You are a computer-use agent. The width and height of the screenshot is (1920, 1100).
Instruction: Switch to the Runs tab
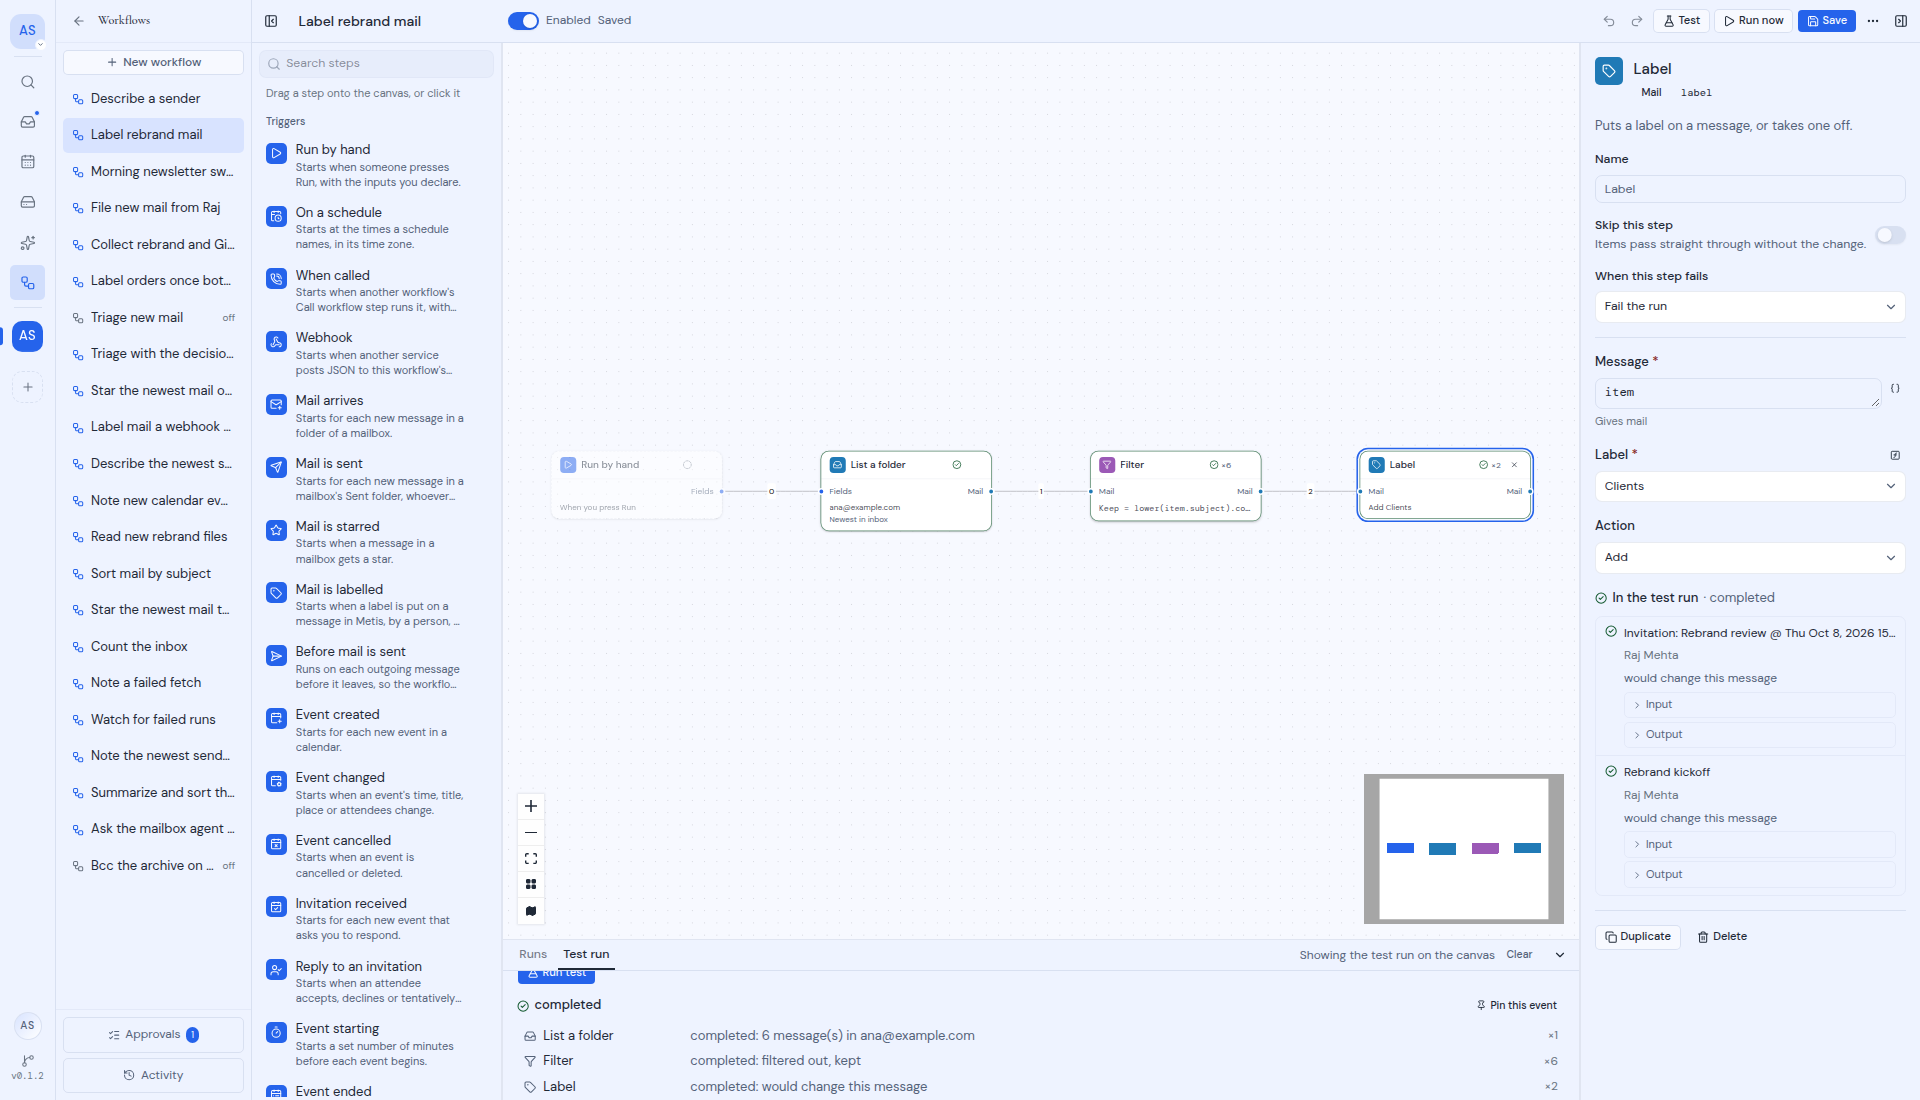point(533,955)
